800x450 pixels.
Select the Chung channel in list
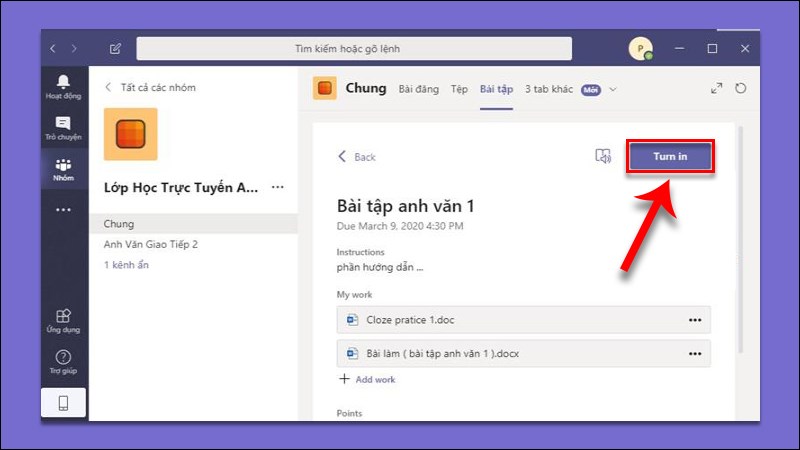pos(193,224)
